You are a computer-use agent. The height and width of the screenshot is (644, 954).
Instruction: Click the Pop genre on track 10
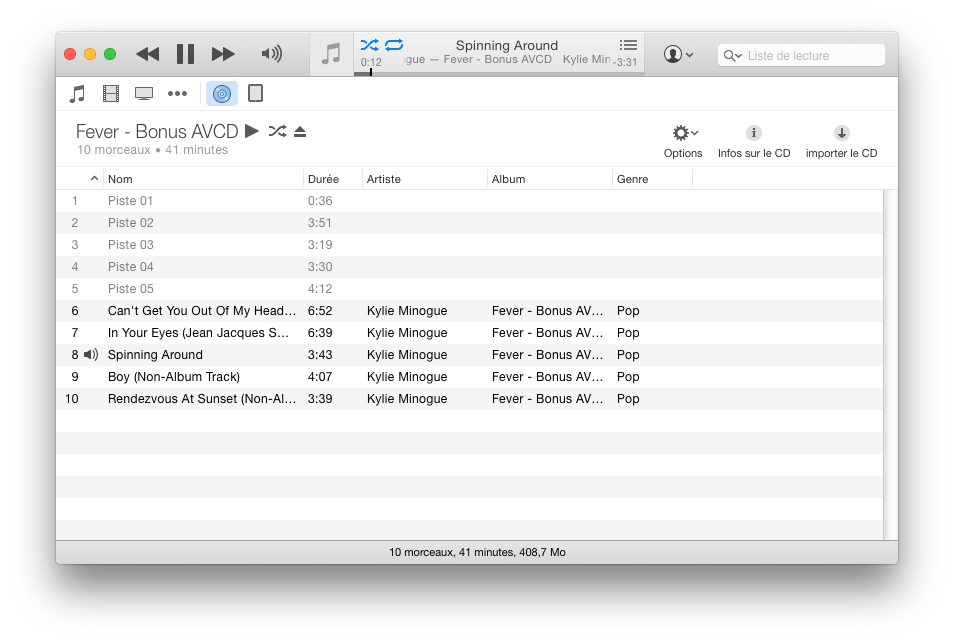pyautogui.click(x=628, y=399)
